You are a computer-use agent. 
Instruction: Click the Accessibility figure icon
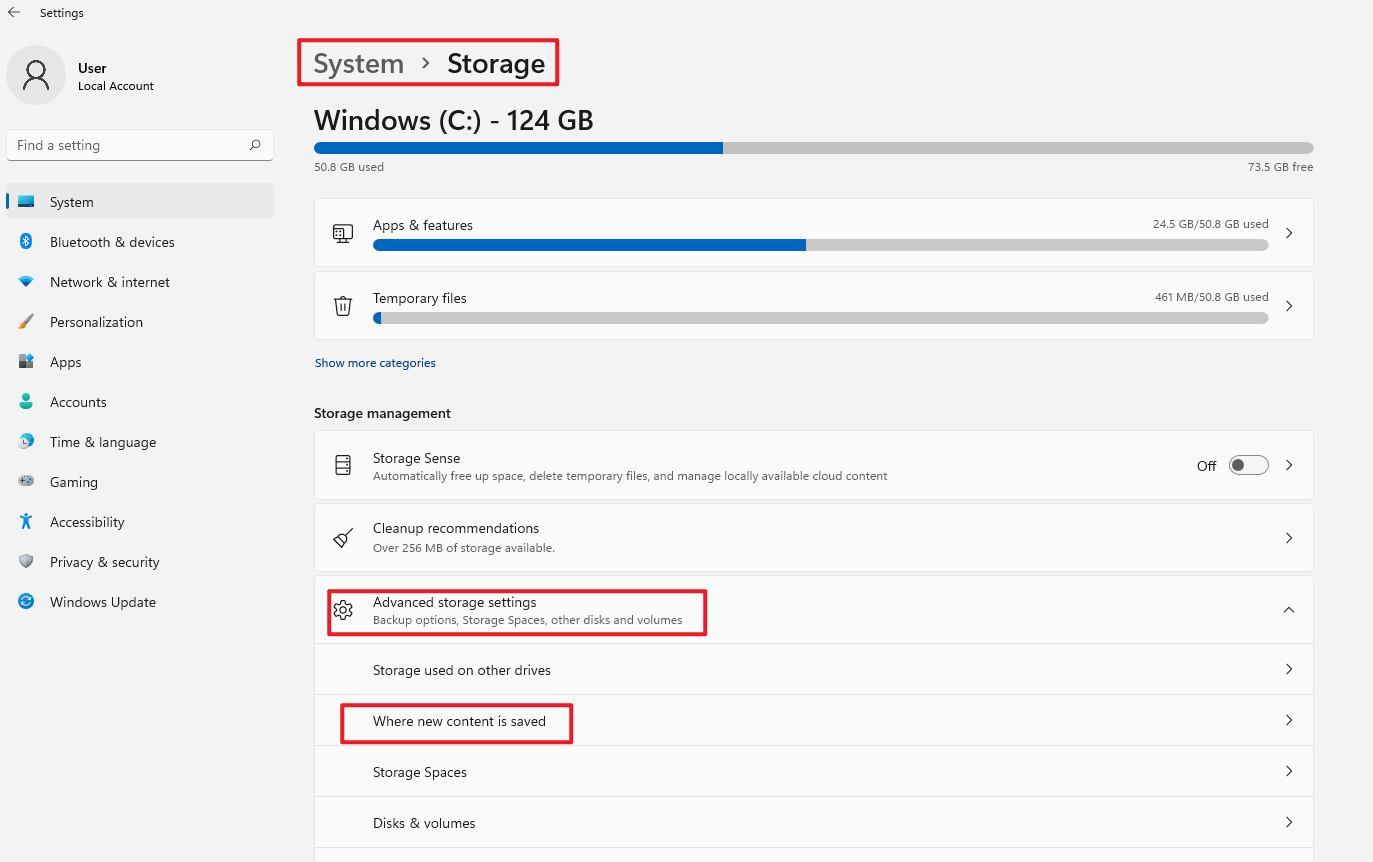click(26, 522)
